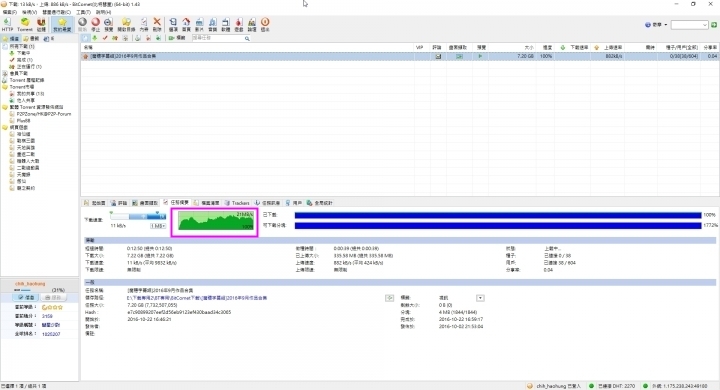This screenshot has width=720, height=390.
Task: Select the 2016 torrent task row
Action: [399, 57]
